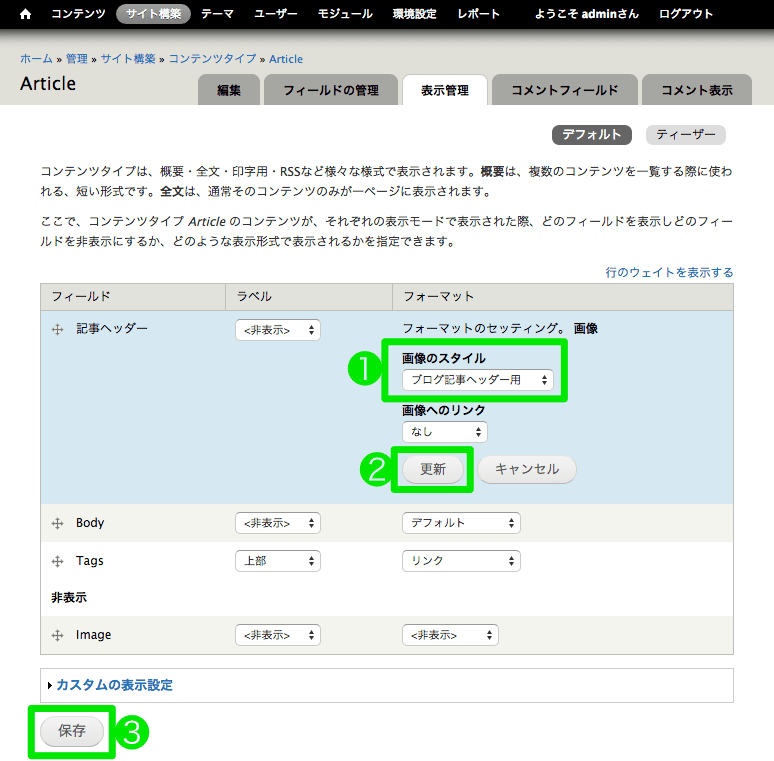
Task: Click the Tags field name
Action: click(x=89, y=561)
